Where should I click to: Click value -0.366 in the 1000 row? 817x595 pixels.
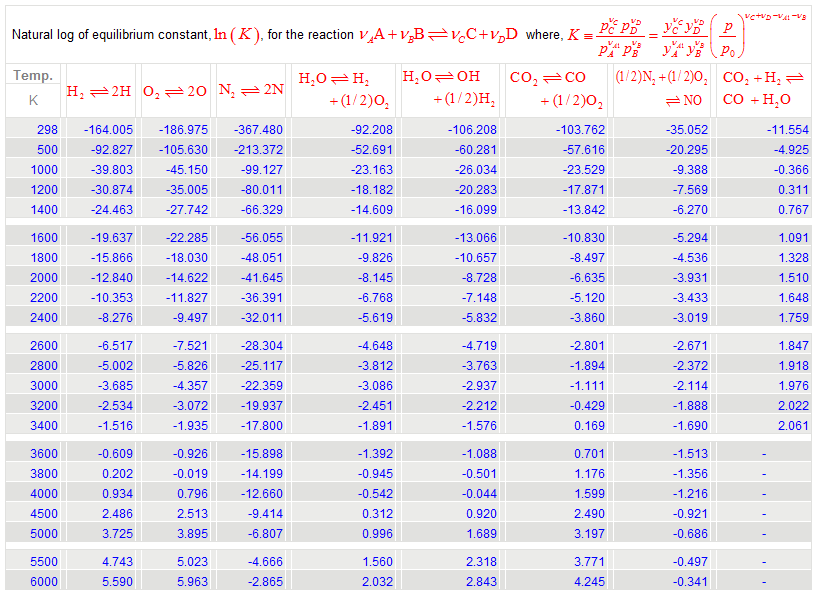pyautogui.click(x=791, y=169)
